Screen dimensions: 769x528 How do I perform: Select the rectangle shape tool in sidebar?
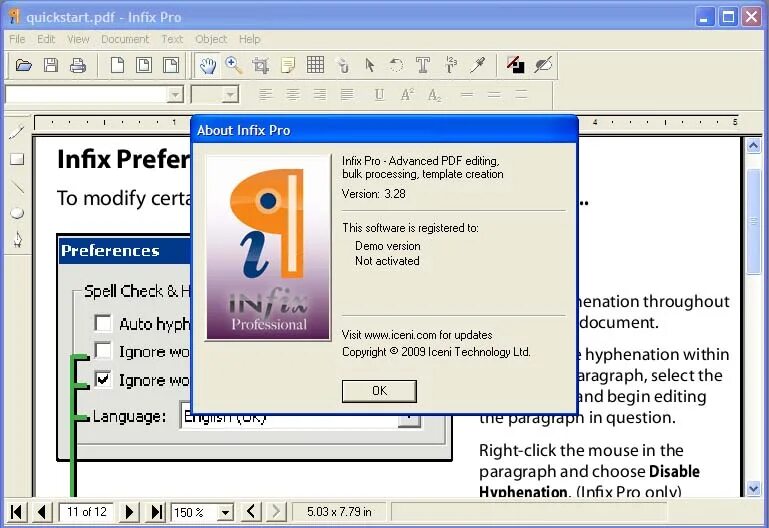(x=17, y=159)
